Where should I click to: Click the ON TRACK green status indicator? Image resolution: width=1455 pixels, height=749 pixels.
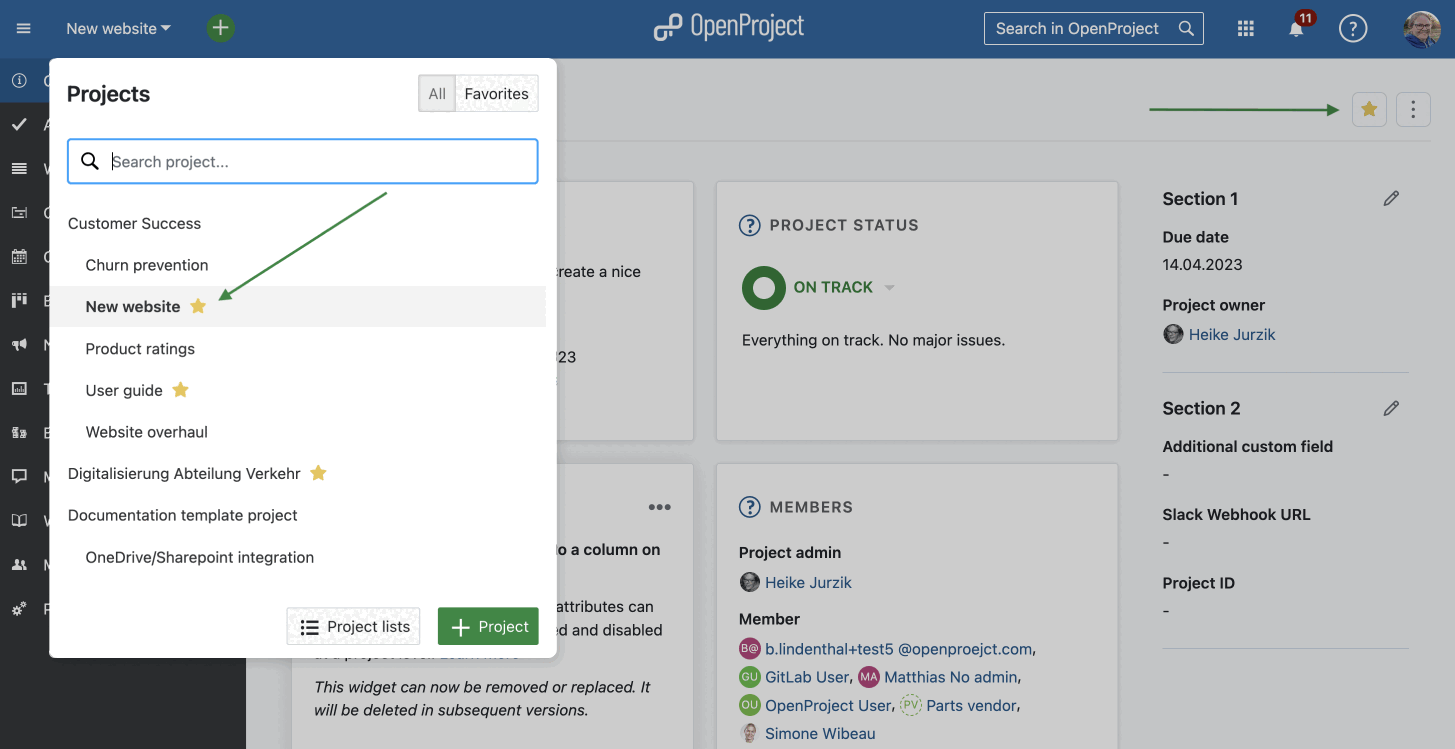coord(763,287)
